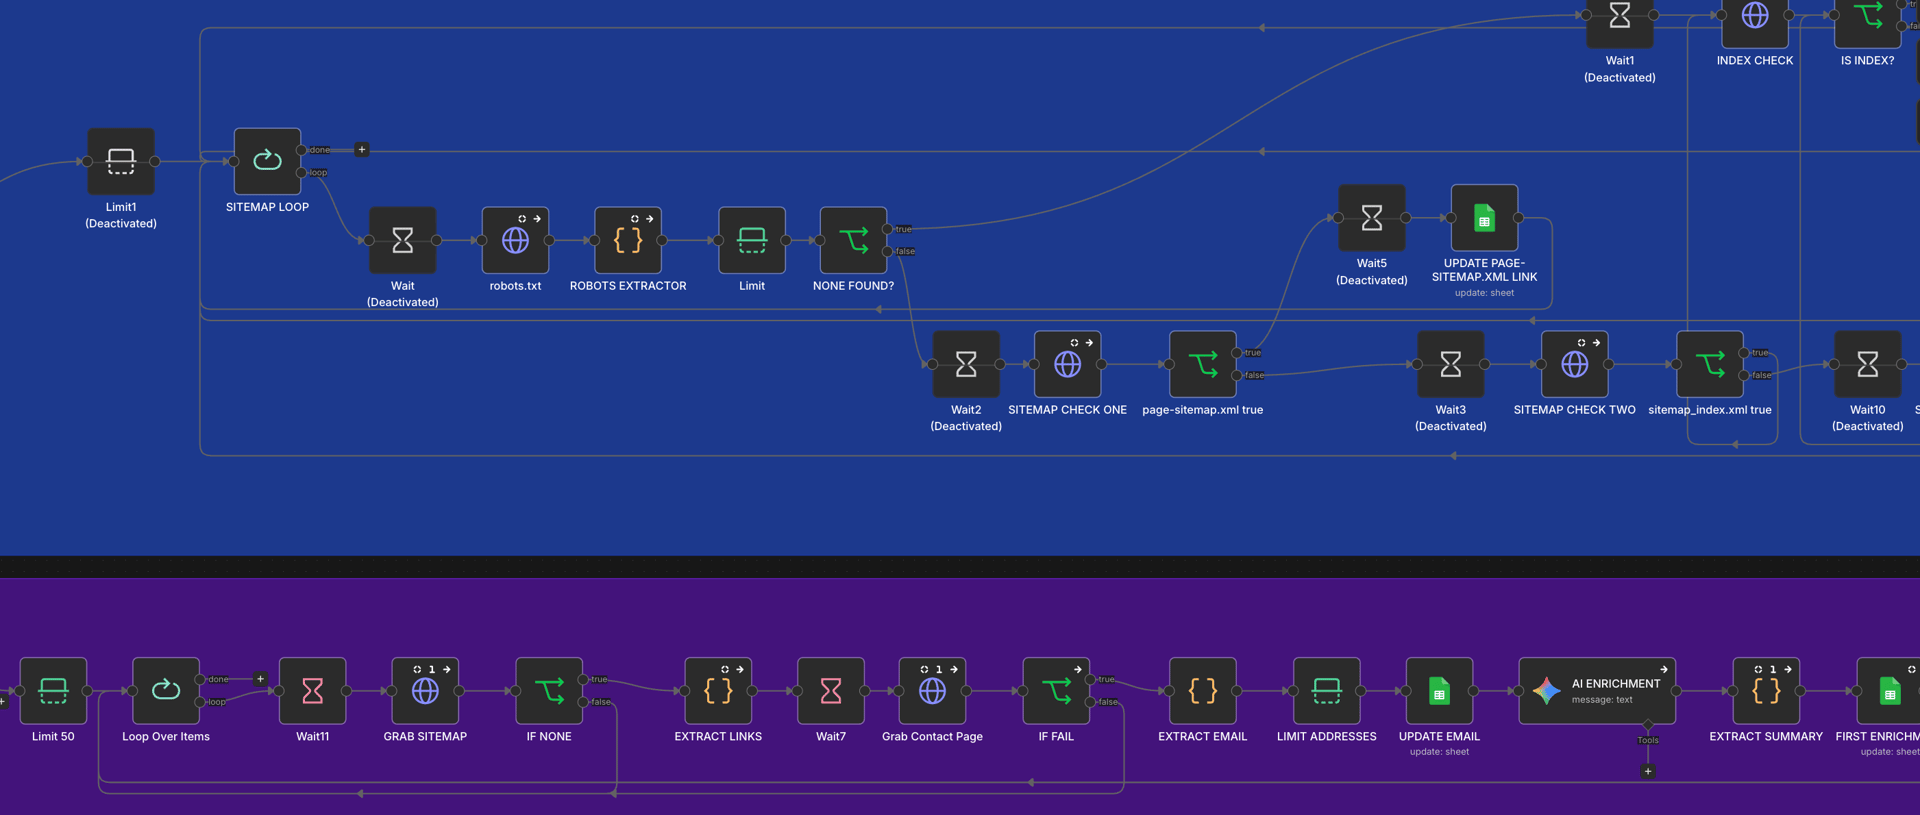
Task: Select the SITEMAP CHECK TWO node
Action: coord(1574,364)
